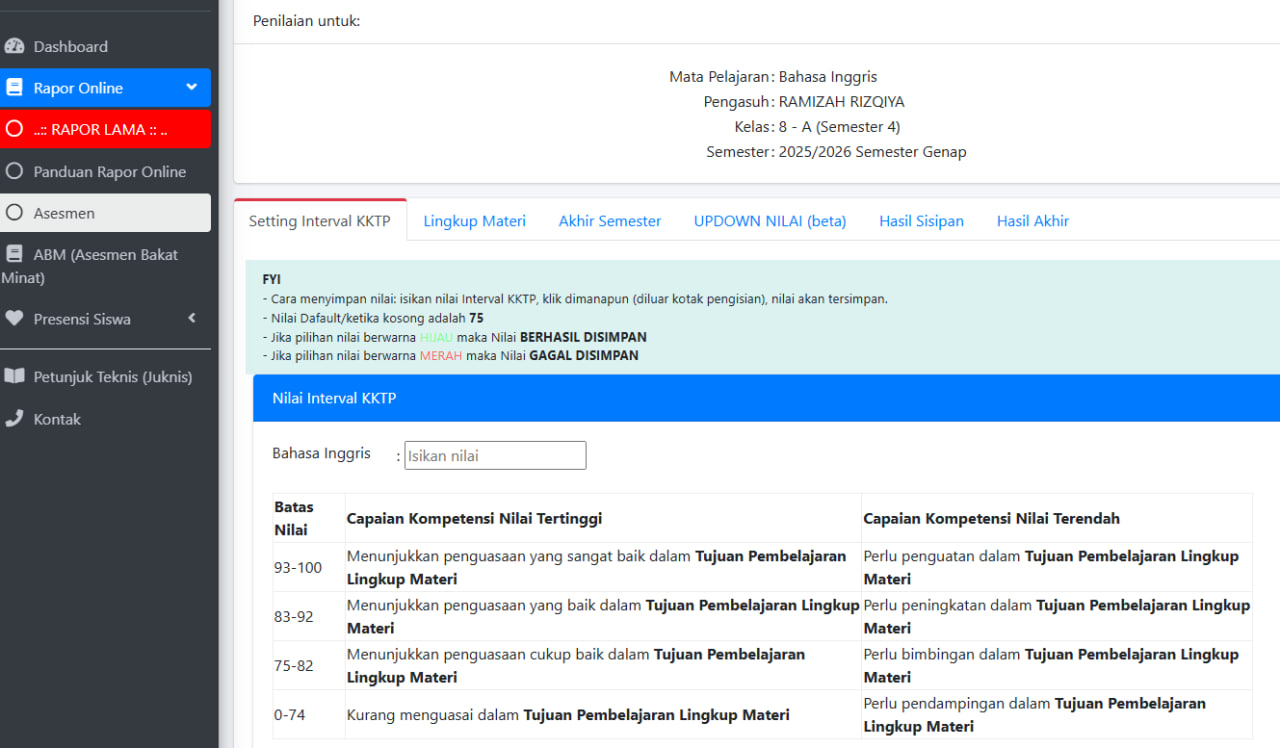The height and width of the screenshot is (748, 1280).
Task: Open the UPDOWN NILAI (beta) tab
Action: click(x=770, y=221)
